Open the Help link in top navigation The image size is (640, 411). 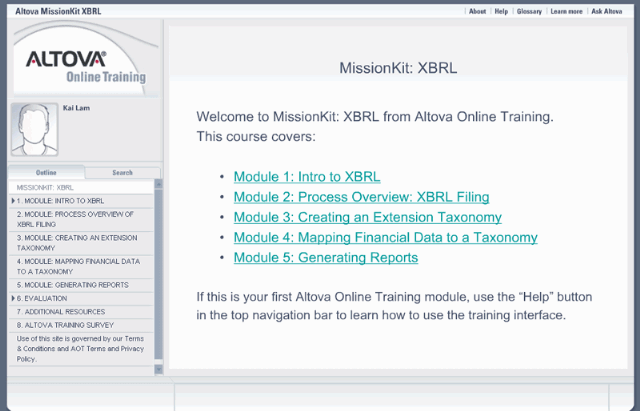tap(501, 11)
